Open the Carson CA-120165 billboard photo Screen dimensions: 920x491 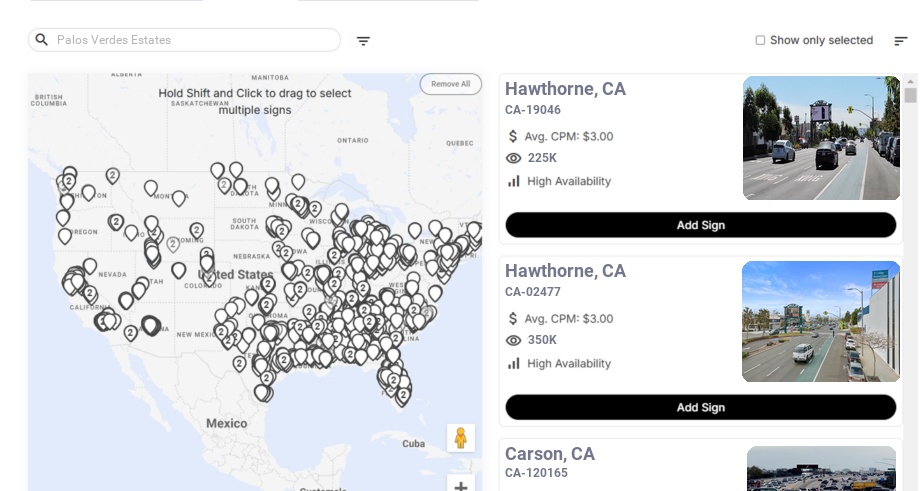click(x=821, y=468)
